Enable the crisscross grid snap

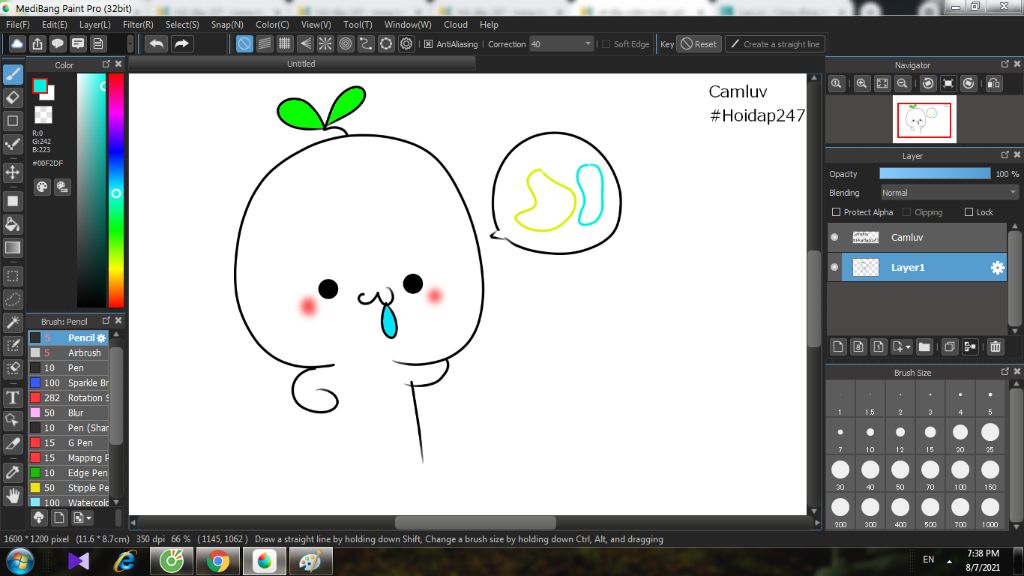tap(285, 44)
